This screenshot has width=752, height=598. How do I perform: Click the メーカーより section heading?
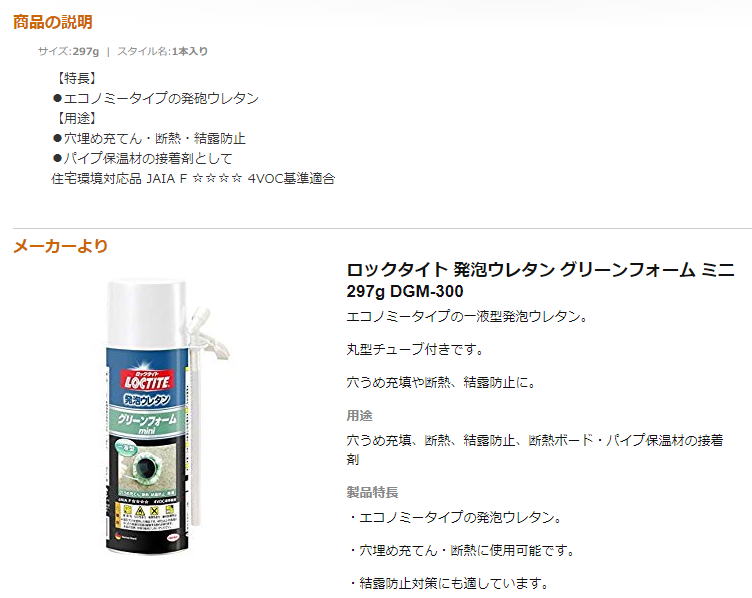point(60,246)
